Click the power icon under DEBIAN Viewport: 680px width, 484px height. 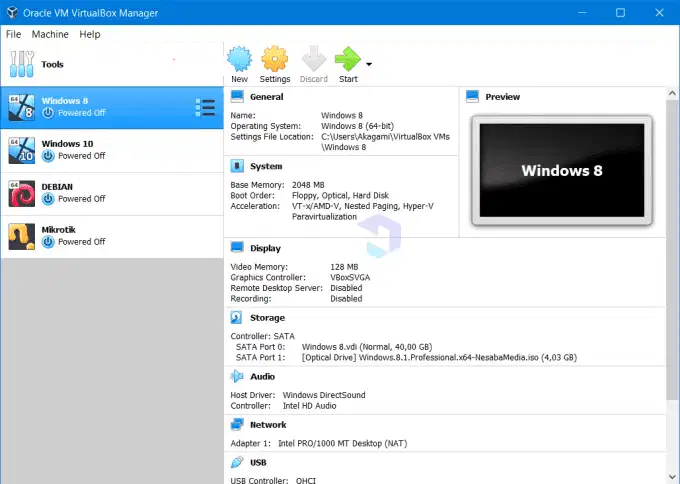click(48, 199)
